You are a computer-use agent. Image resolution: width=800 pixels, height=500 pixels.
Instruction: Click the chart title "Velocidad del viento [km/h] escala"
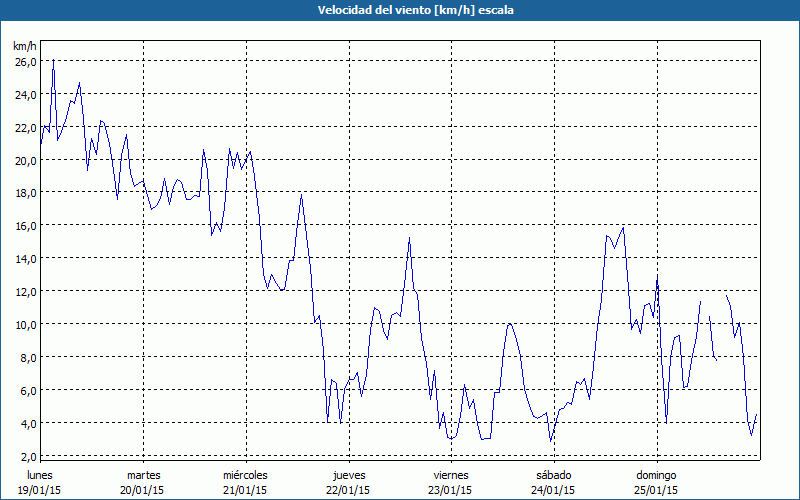[x=400, y=10]
